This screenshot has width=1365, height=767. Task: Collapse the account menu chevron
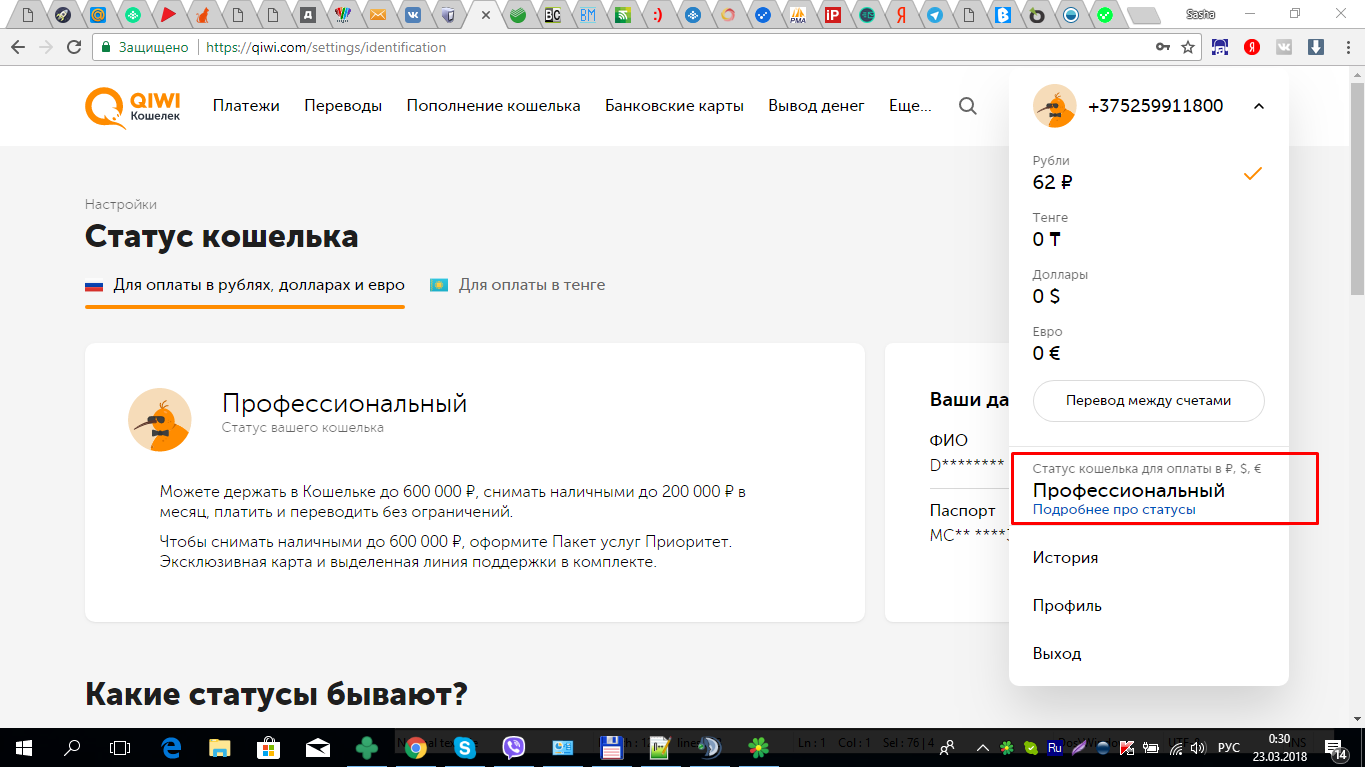click(x=1258, y=106)
